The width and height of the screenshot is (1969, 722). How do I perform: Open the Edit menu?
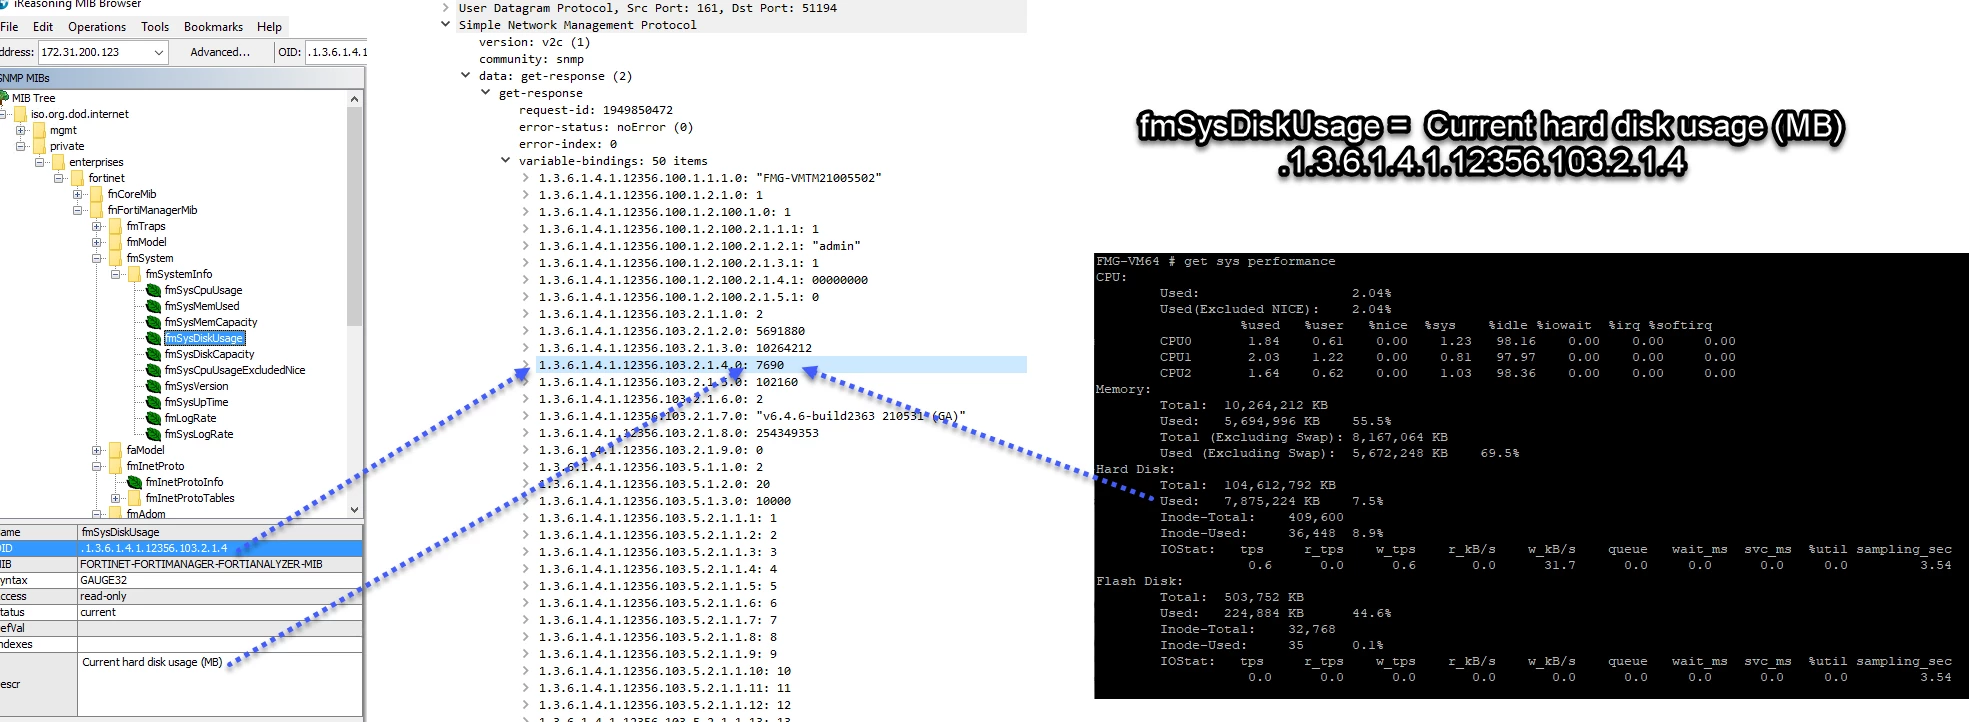coord(43,27)
